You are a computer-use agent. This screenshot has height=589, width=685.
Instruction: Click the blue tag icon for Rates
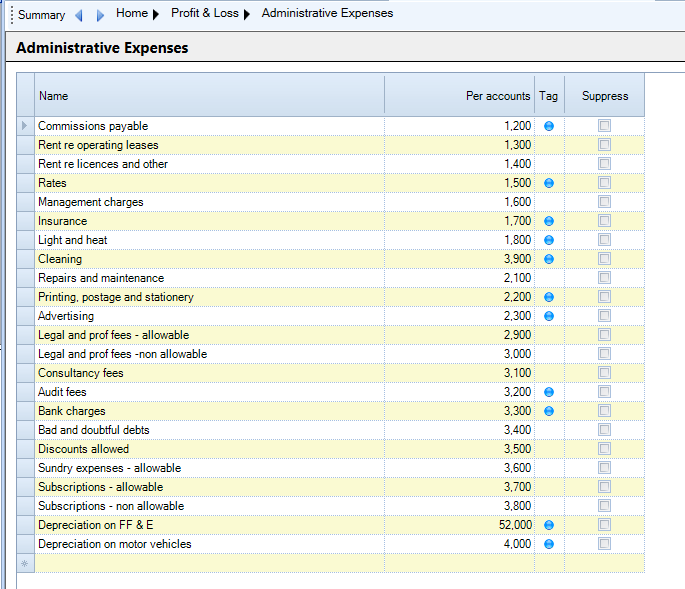[x=549, y=183]
